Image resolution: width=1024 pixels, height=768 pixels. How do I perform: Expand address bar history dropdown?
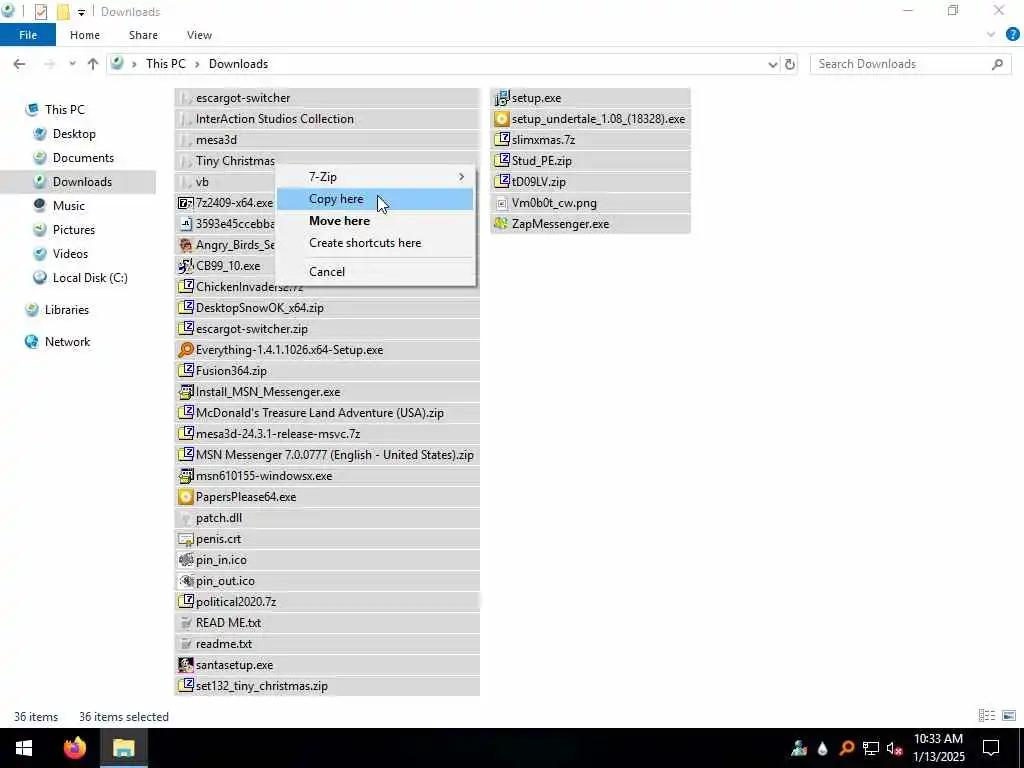(x=773, y=64)
